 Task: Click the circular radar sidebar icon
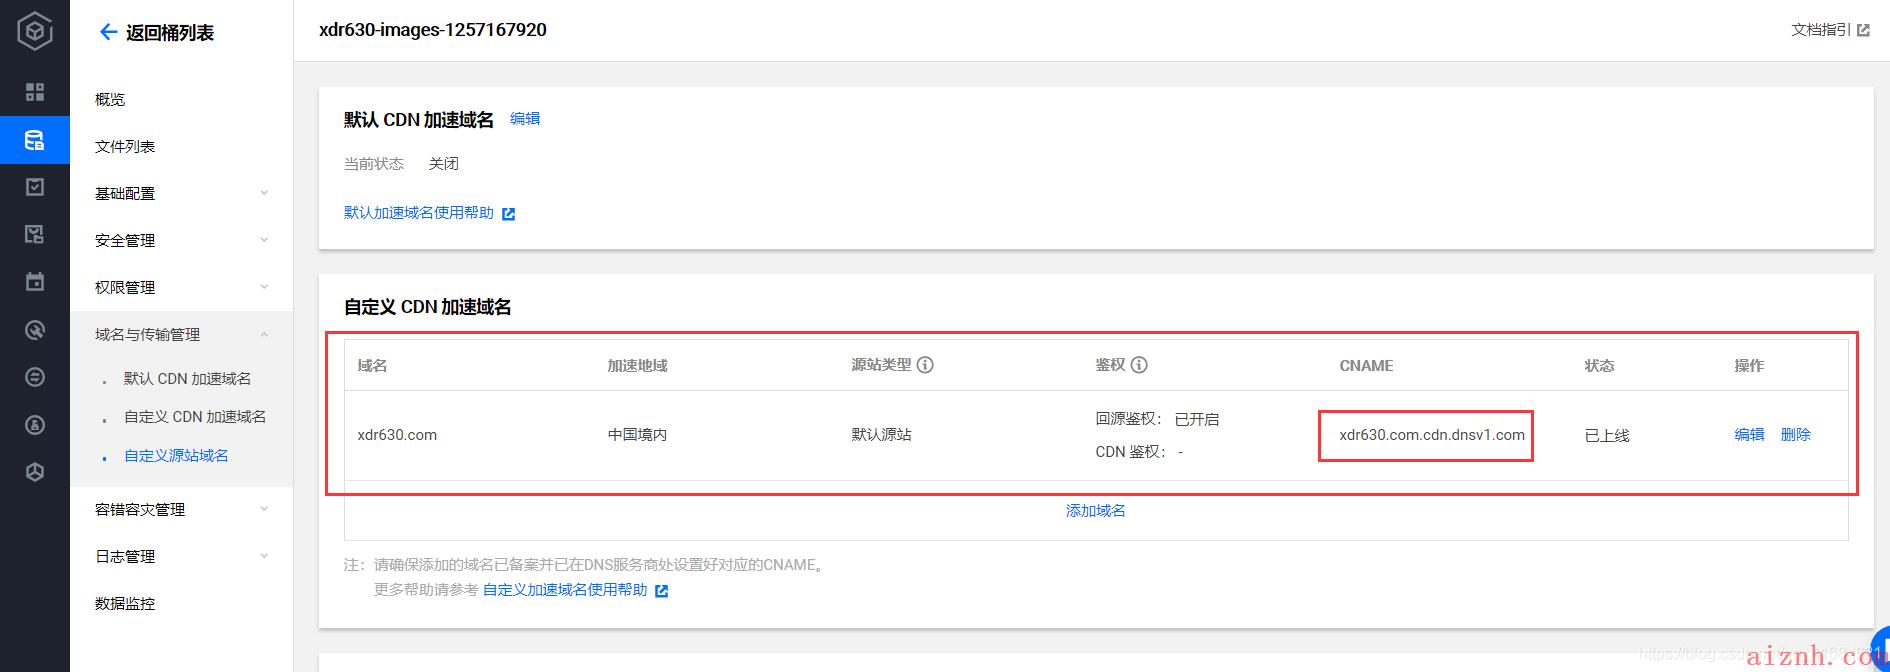[35, 330]
